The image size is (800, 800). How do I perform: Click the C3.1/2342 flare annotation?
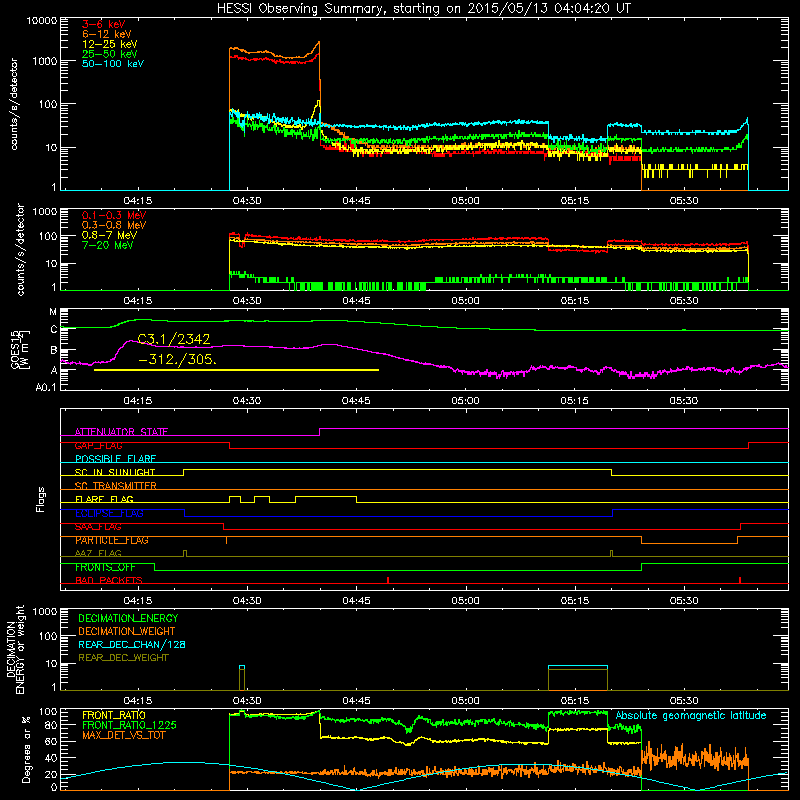[174, 339]
